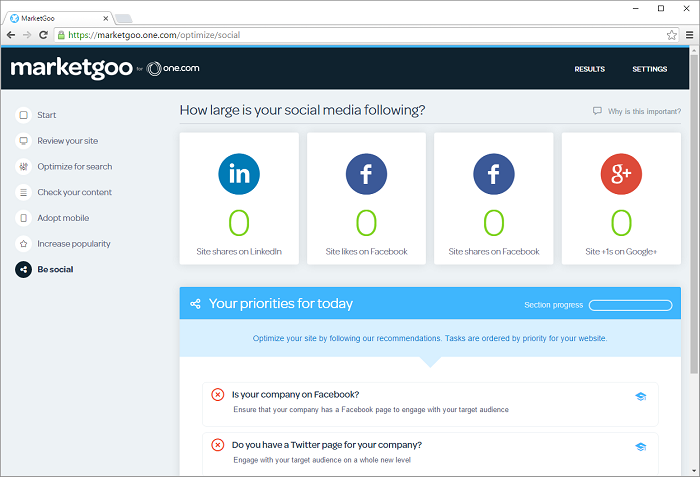The image size is (700, 477).
Task: Expand the 'Is your company on Facebook?' task
Action: (430, 404)
